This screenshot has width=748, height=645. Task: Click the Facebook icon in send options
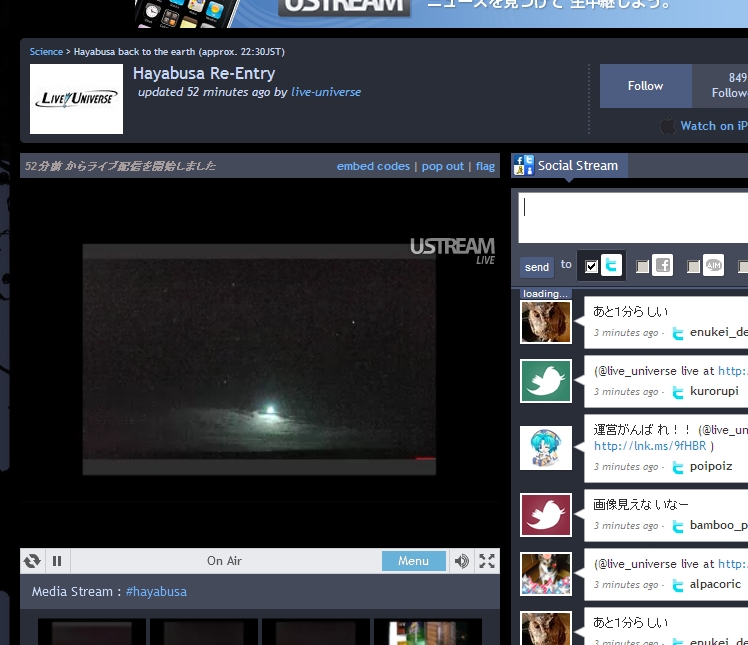coord(663,265)
